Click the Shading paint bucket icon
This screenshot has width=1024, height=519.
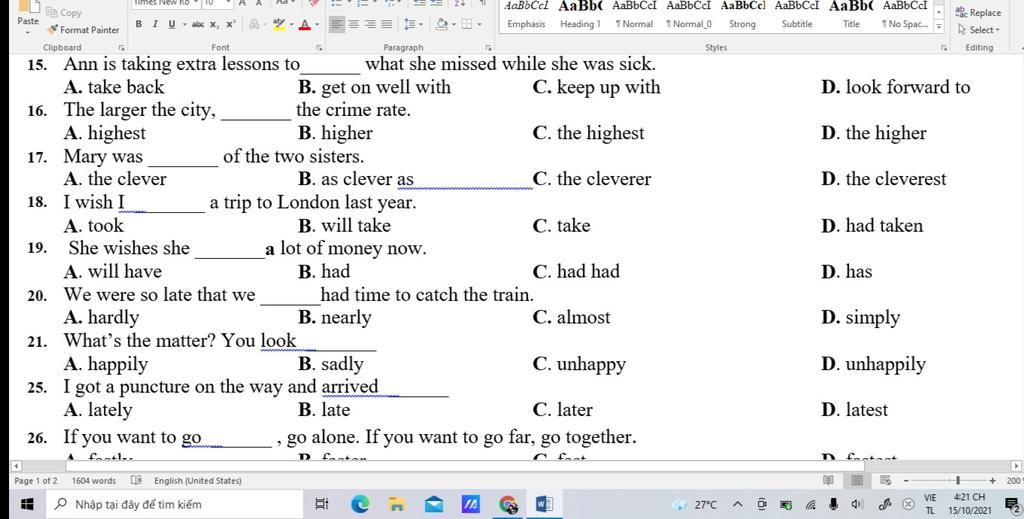click(x=441, y=24)
